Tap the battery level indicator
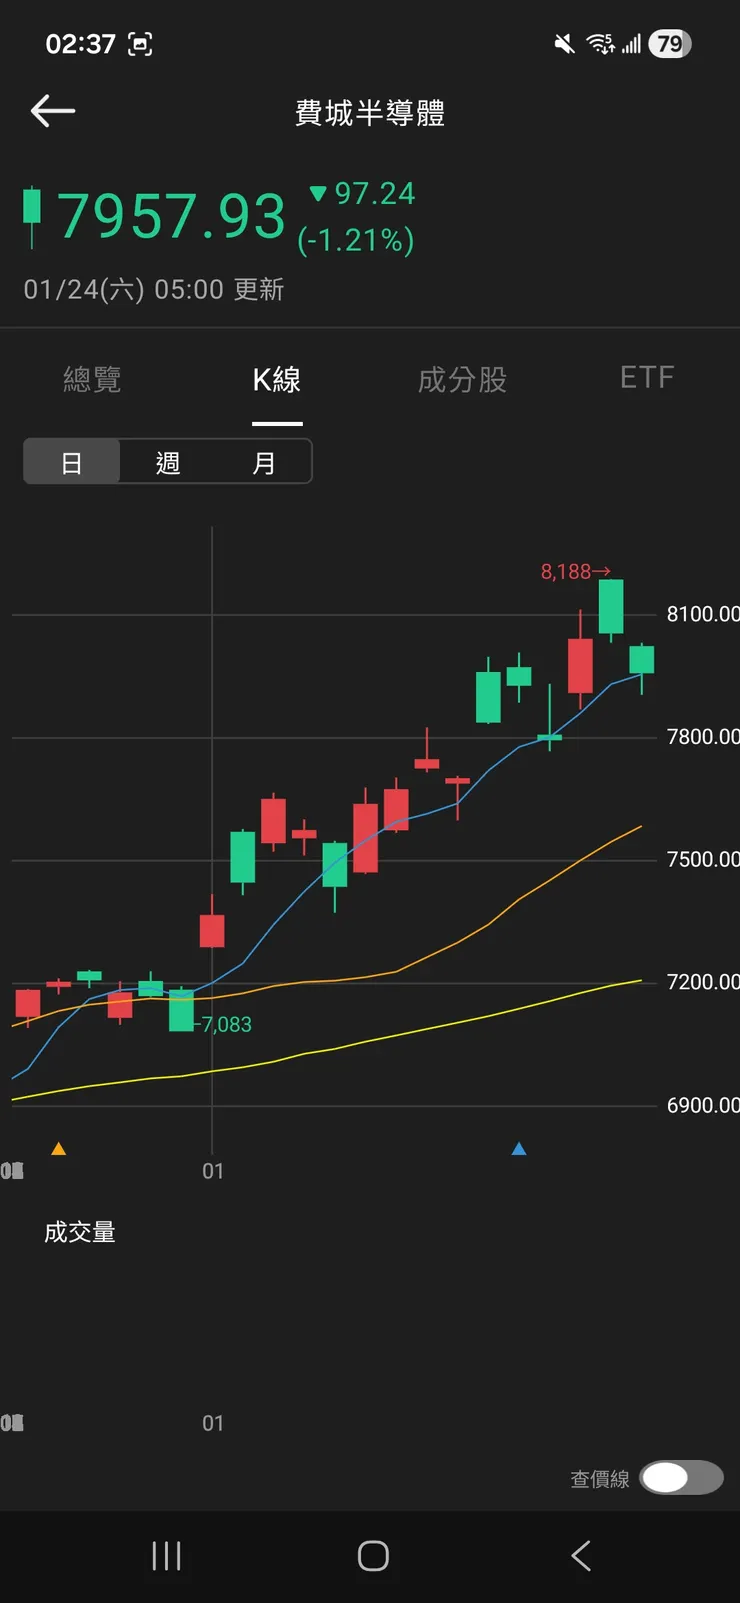The width and height of the screenshot is (740, 1603). pyautogui.click(x=669, y=44)
